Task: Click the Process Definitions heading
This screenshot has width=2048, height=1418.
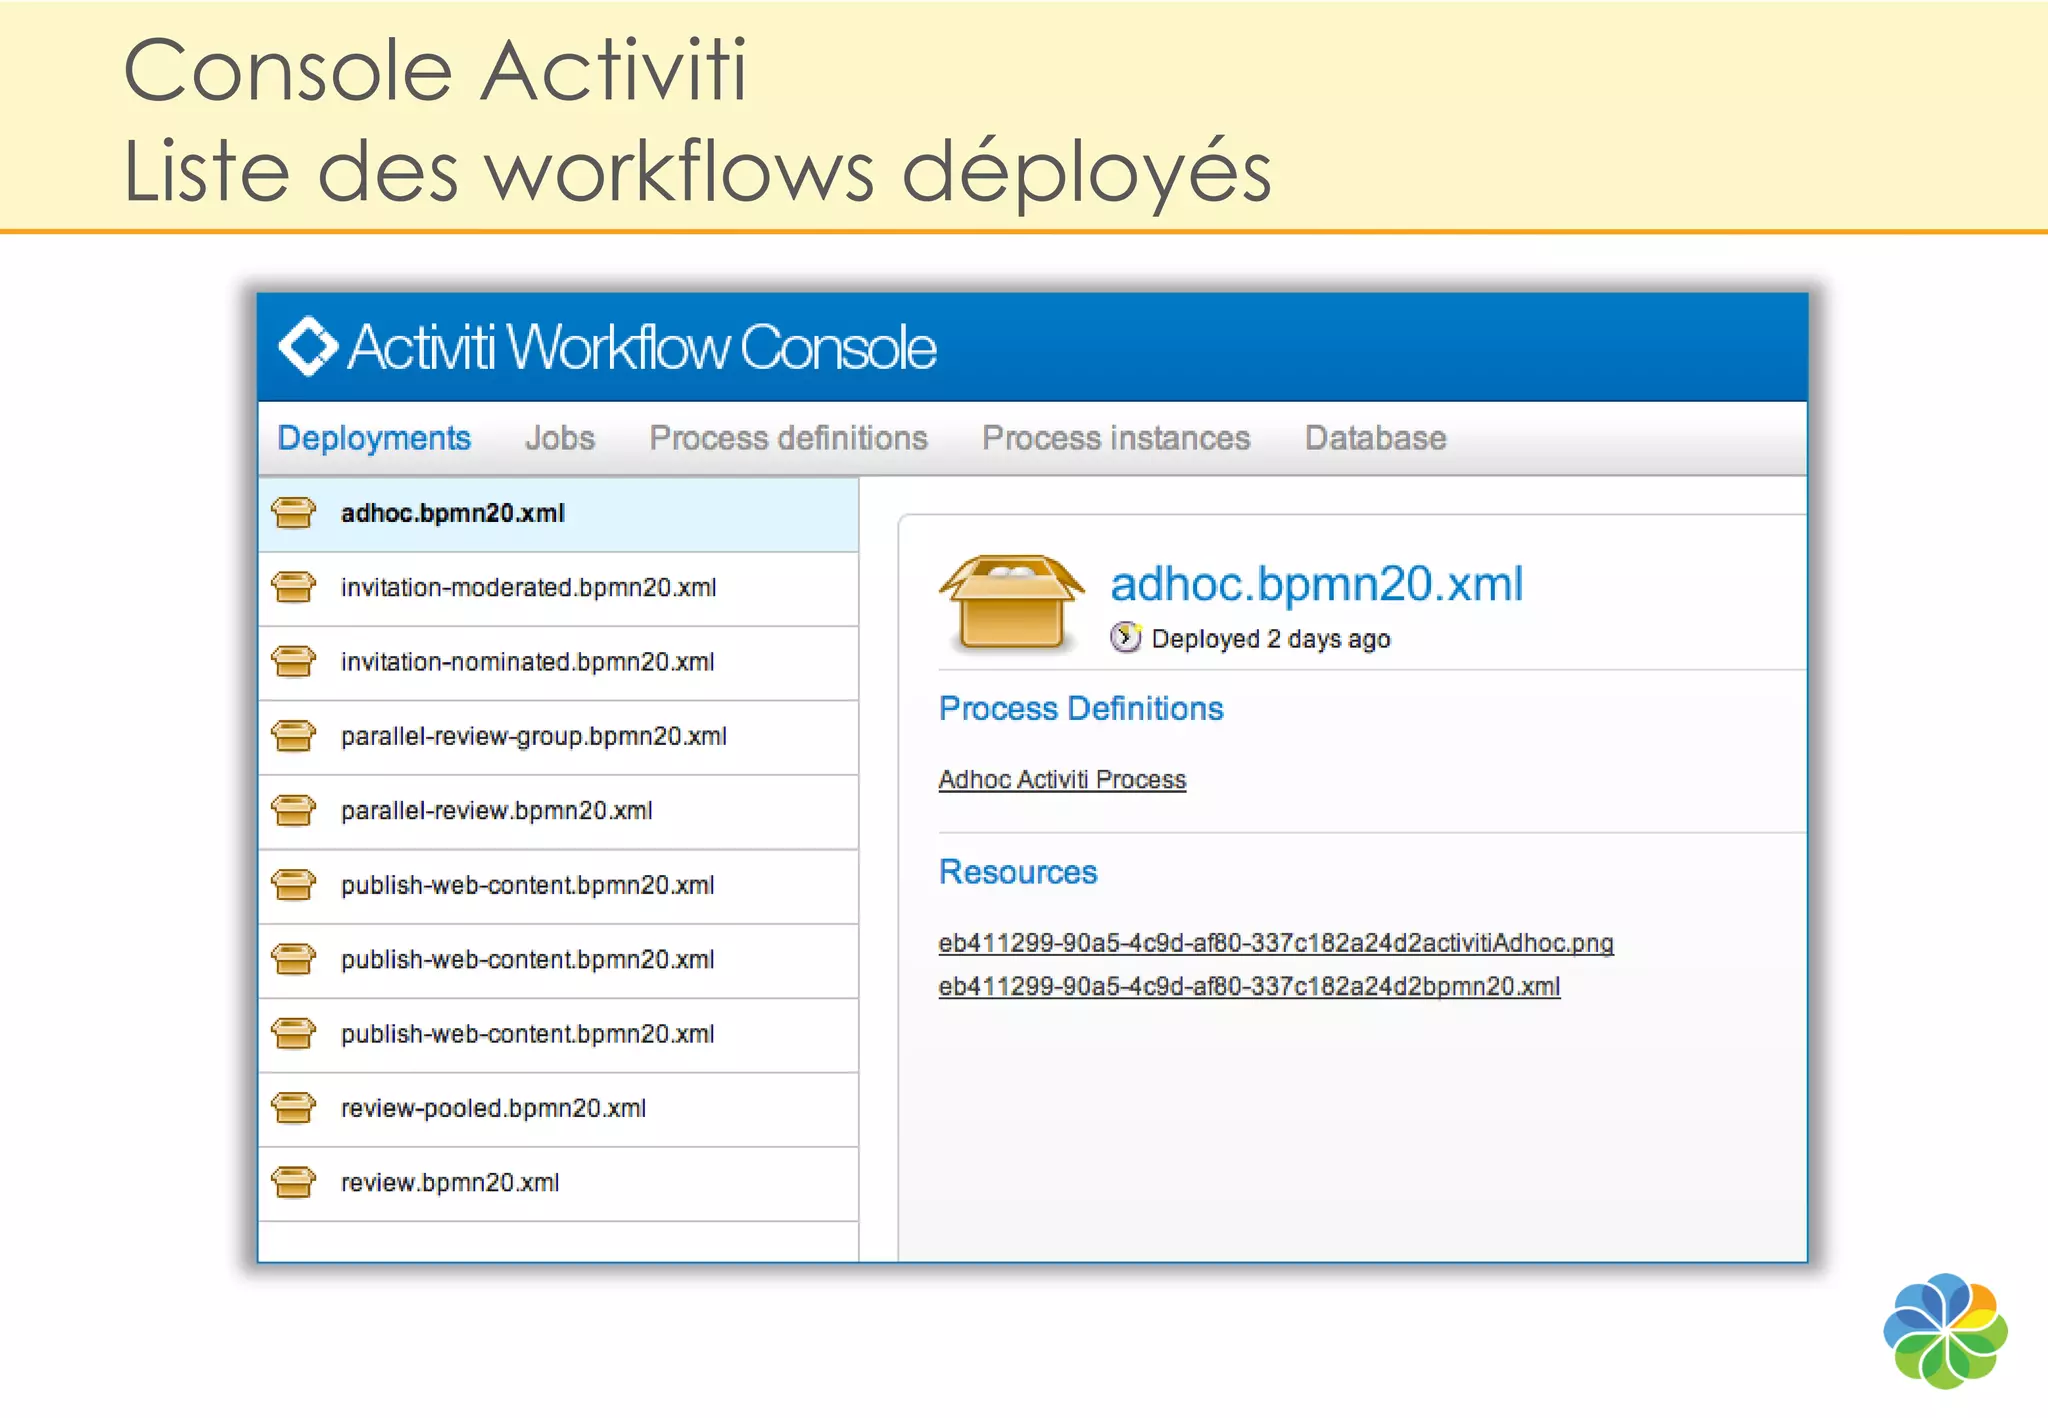Action: click(x=1081, y=709)
